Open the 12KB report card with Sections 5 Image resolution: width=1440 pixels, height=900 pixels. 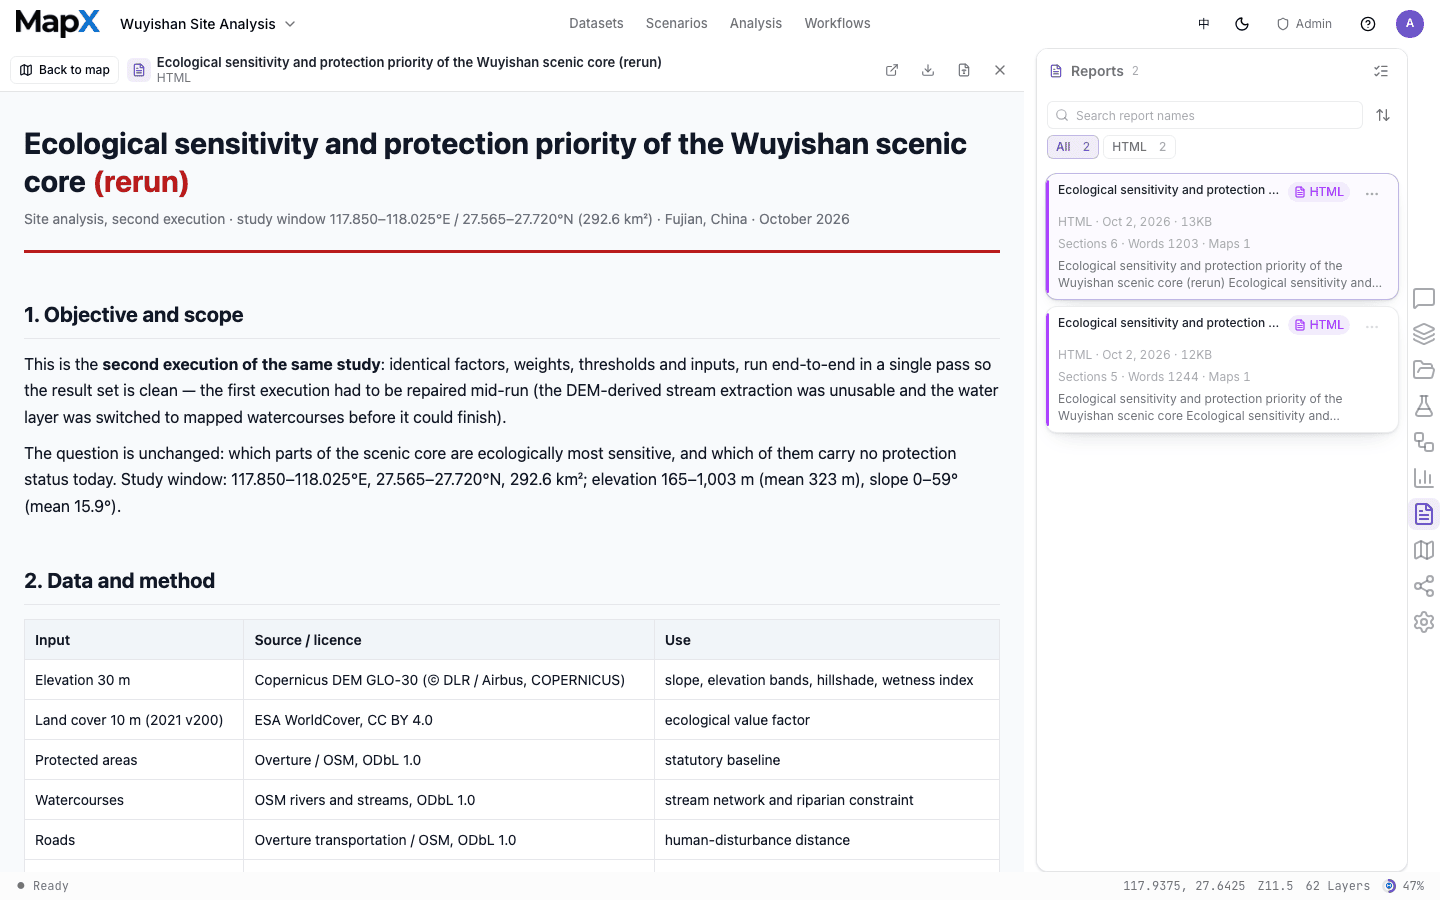1222,370
